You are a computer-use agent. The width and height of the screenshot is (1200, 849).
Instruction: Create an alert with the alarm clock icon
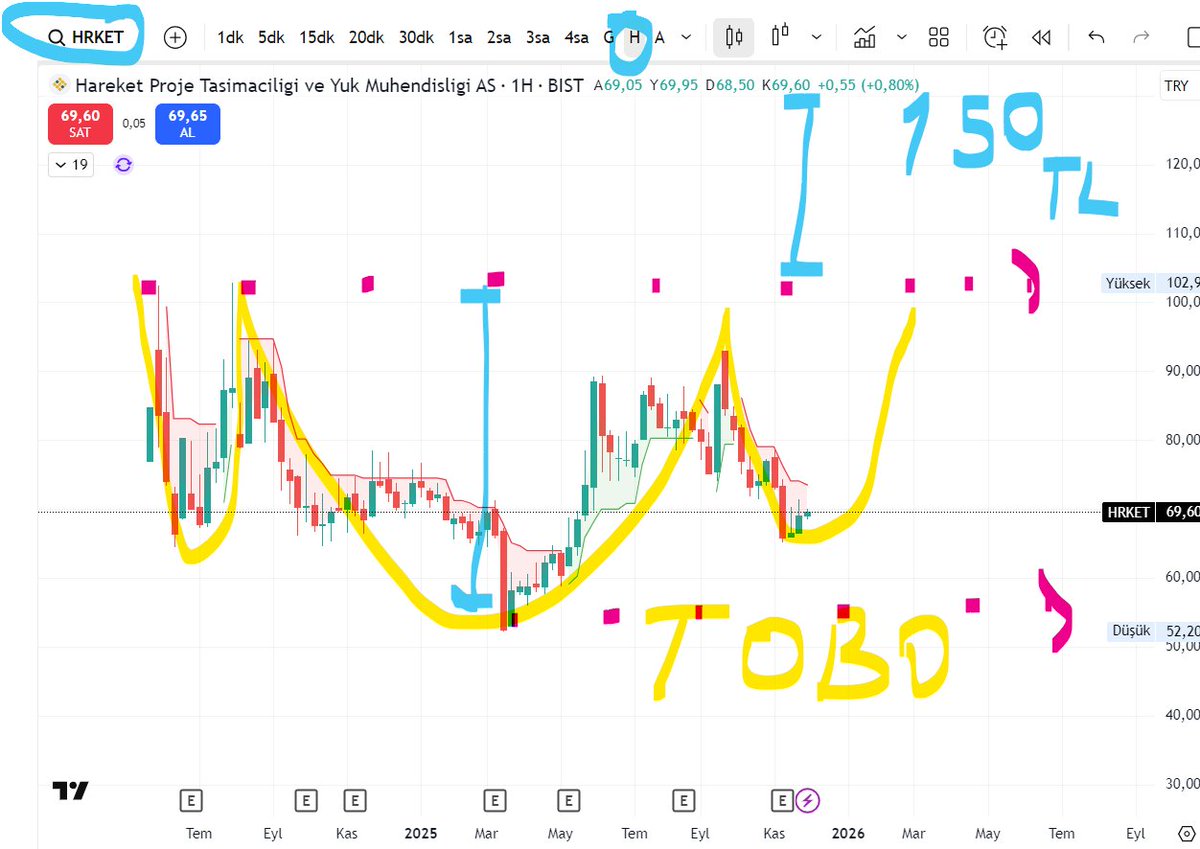click(x=994, y=37)
